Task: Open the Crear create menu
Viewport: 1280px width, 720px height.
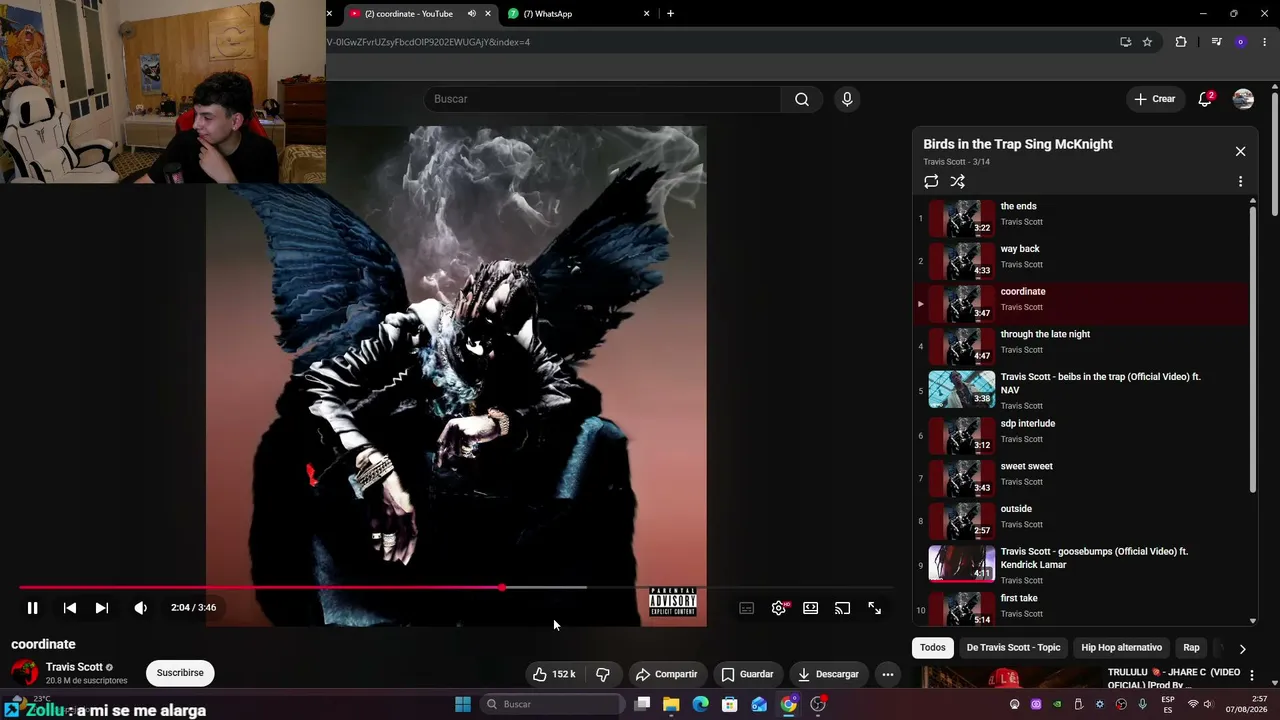Action: coord(1155,99)
